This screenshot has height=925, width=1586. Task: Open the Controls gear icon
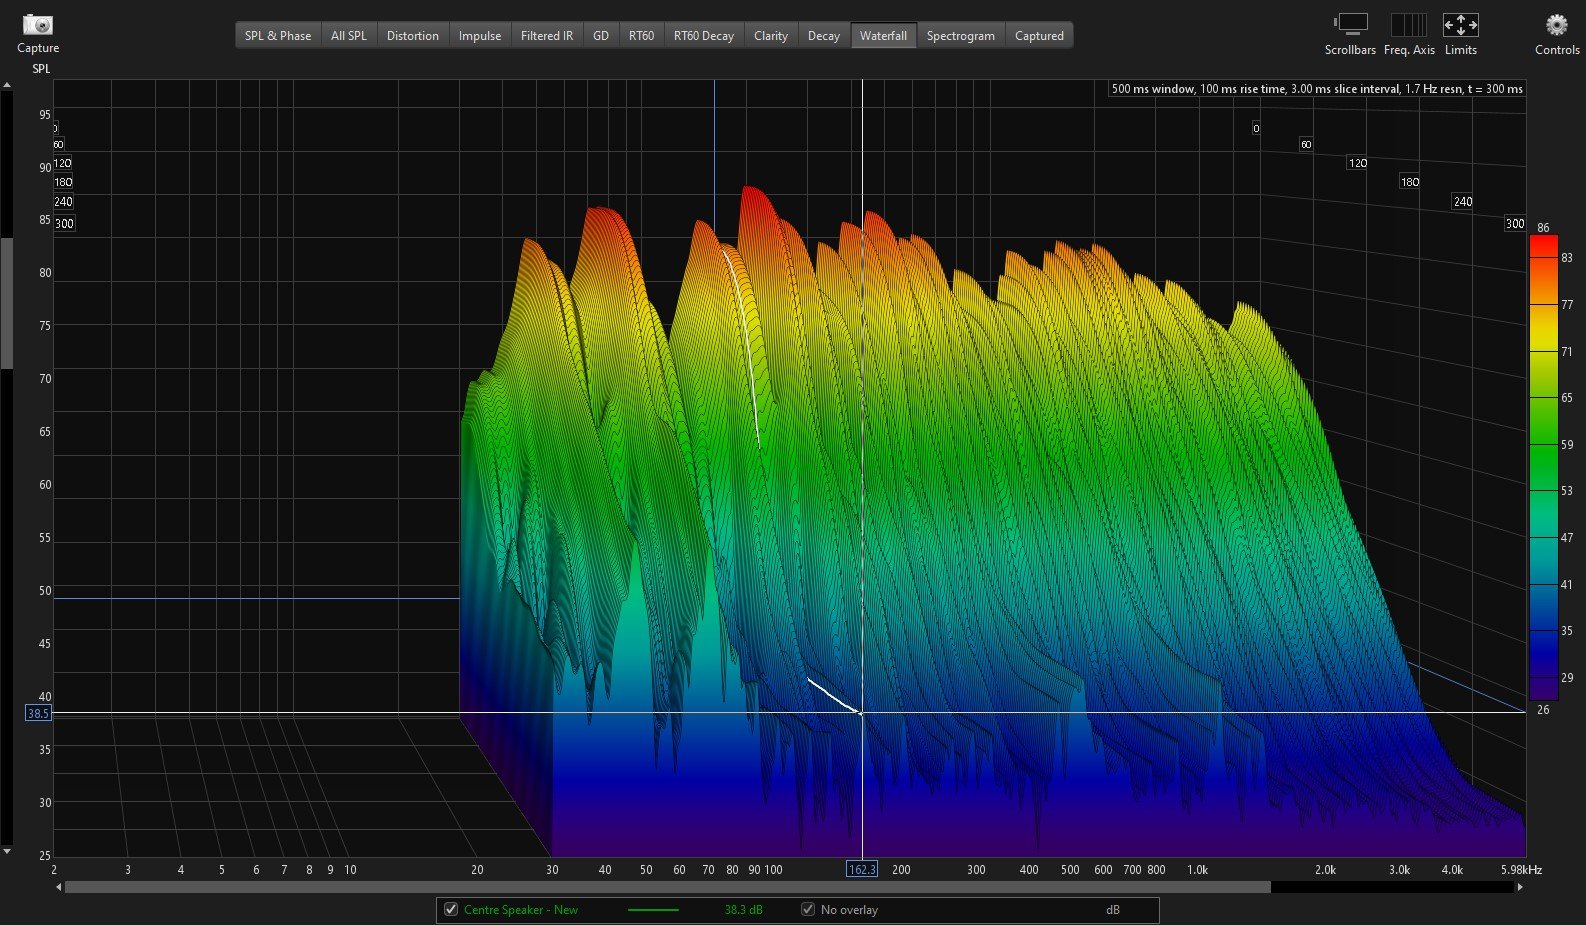[x=1556, y=25]
